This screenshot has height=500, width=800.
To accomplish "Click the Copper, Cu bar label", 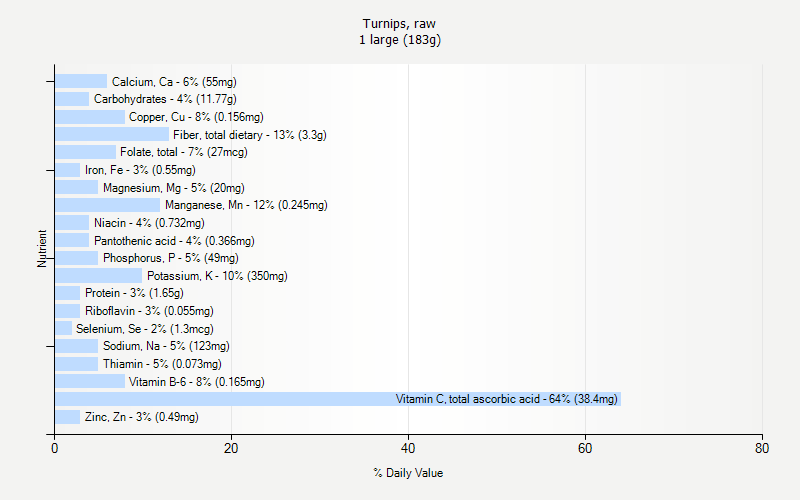I will click(x=196, y=117).
